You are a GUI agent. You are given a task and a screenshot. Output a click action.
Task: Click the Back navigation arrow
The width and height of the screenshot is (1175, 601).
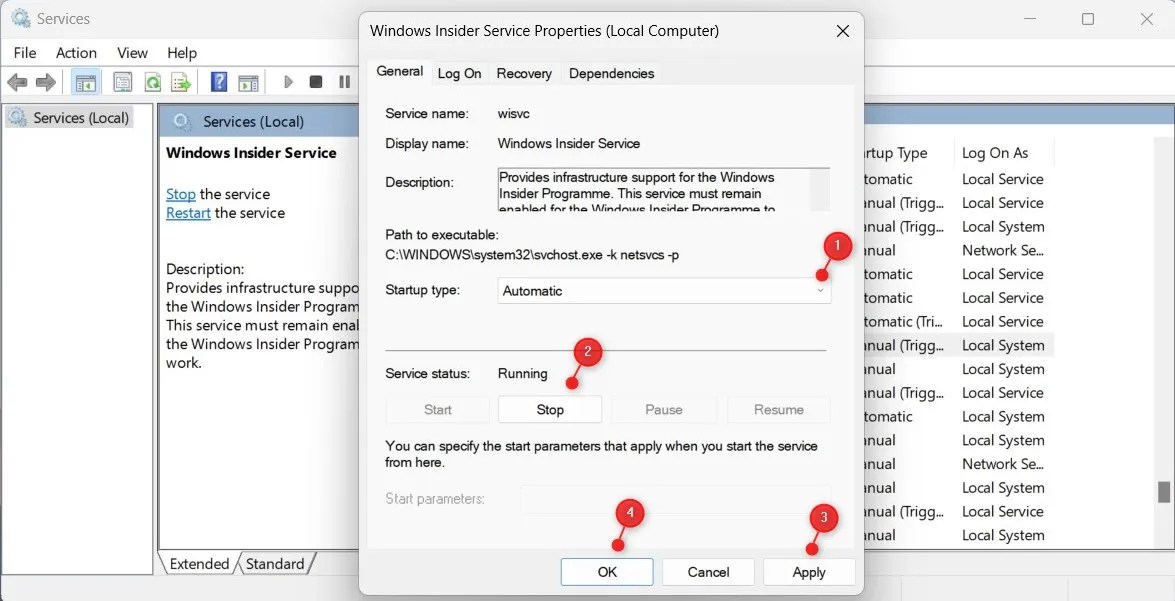(x=17, y=82)
